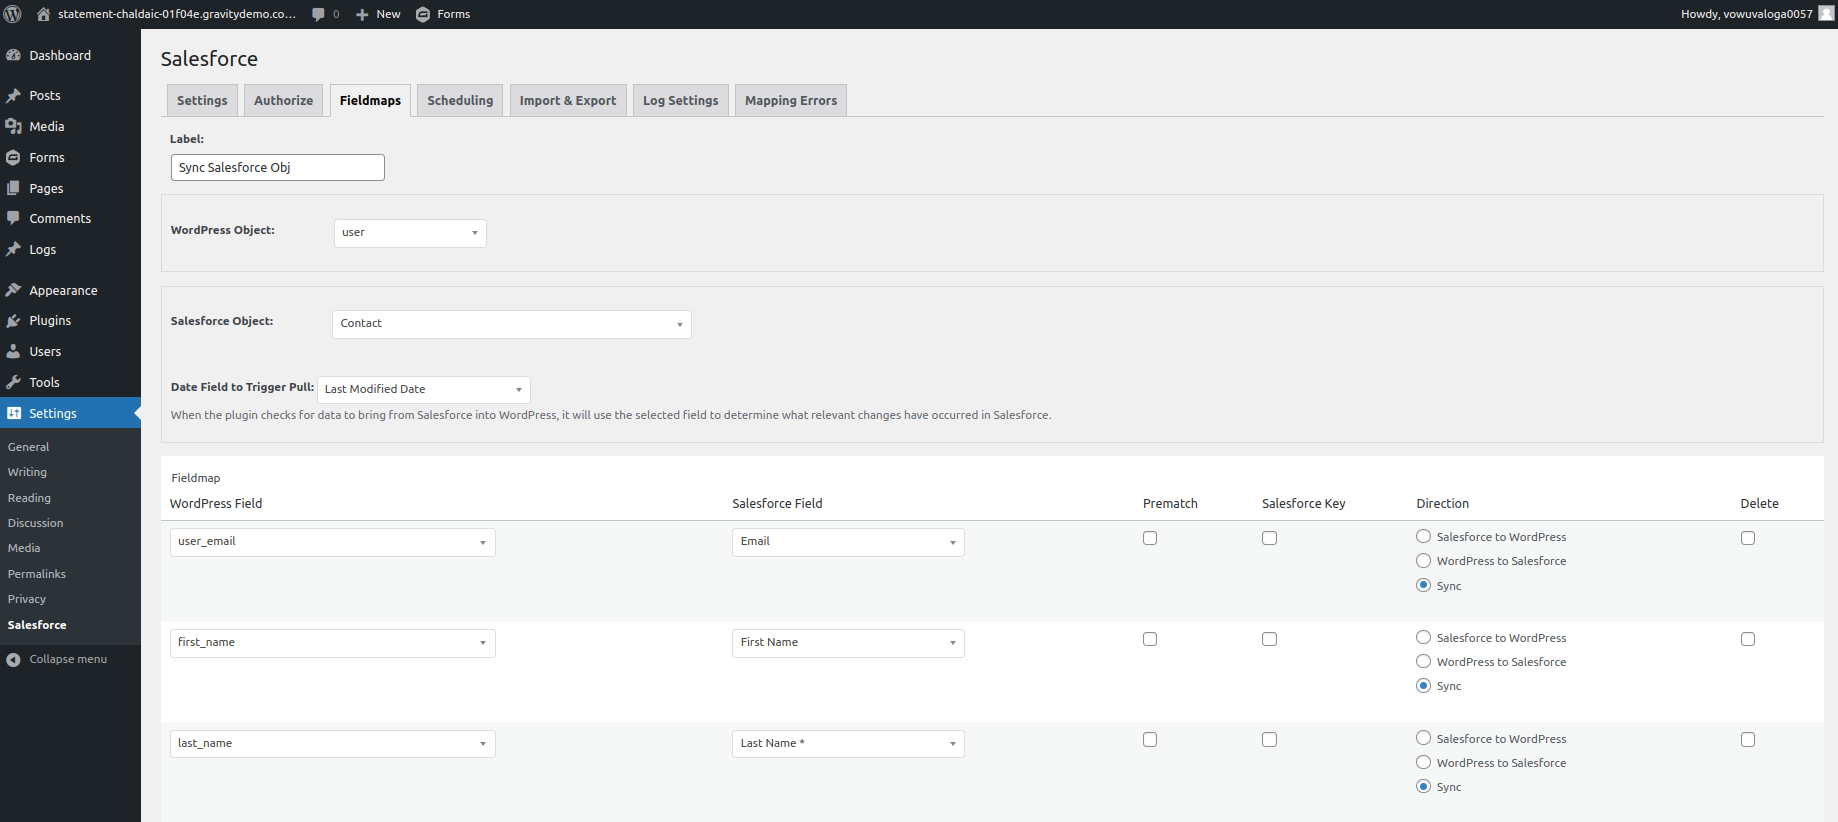The width and height of the screenshot is (1838, 822).
Task: Open the first_name WordPress field dropdown
Action: click(333, 643)
